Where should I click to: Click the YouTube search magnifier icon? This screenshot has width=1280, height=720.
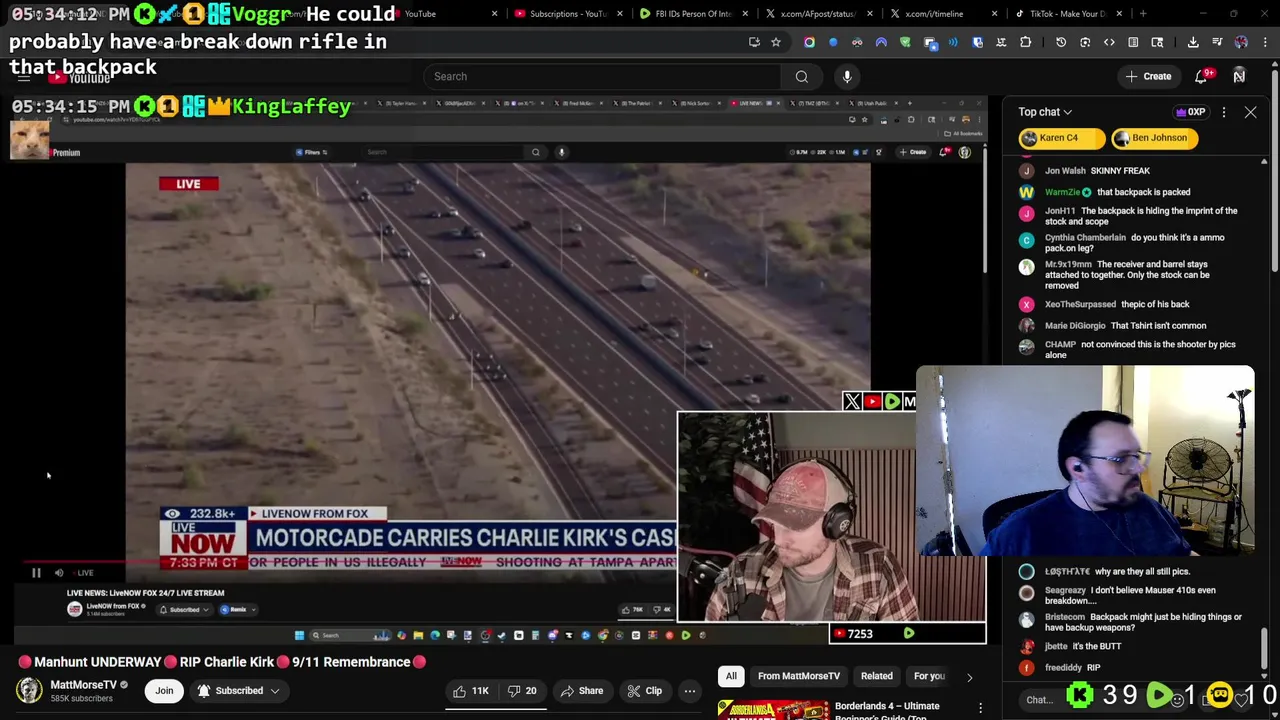point(801,76)
